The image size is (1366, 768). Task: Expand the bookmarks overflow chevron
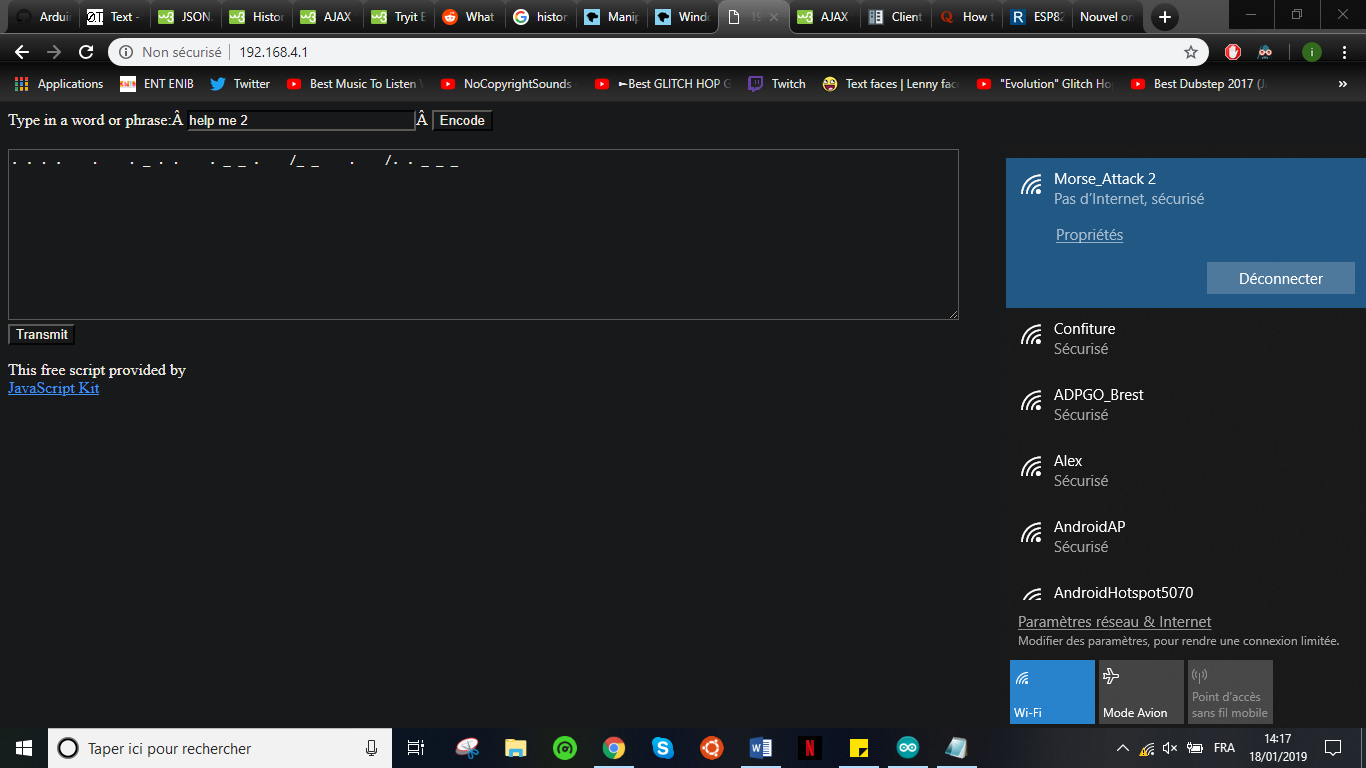point(1342,84)
